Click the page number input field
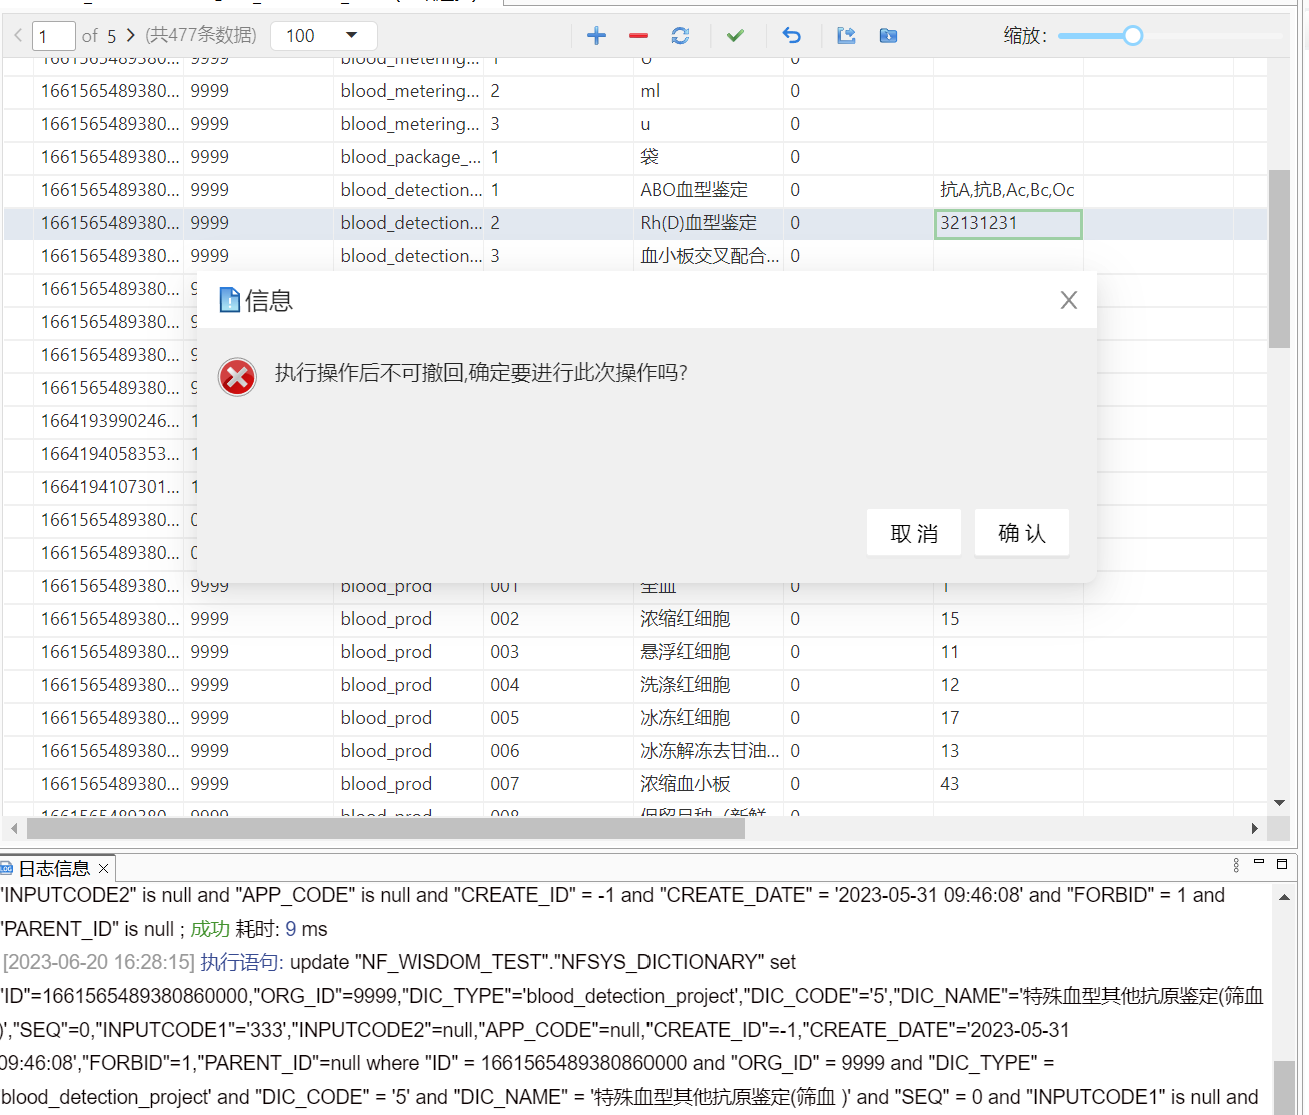Viewport: 1309px width, 1115px height. coord(54,36)
